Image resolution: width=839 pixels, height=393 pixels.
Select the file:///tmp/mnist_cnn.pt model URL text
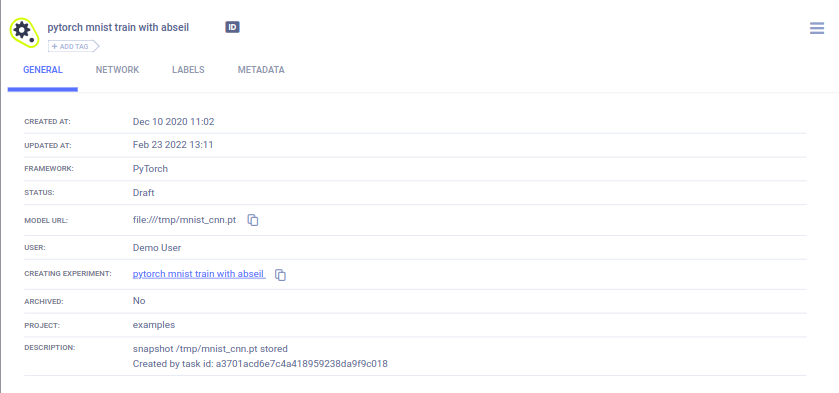(x=184, y=220)
